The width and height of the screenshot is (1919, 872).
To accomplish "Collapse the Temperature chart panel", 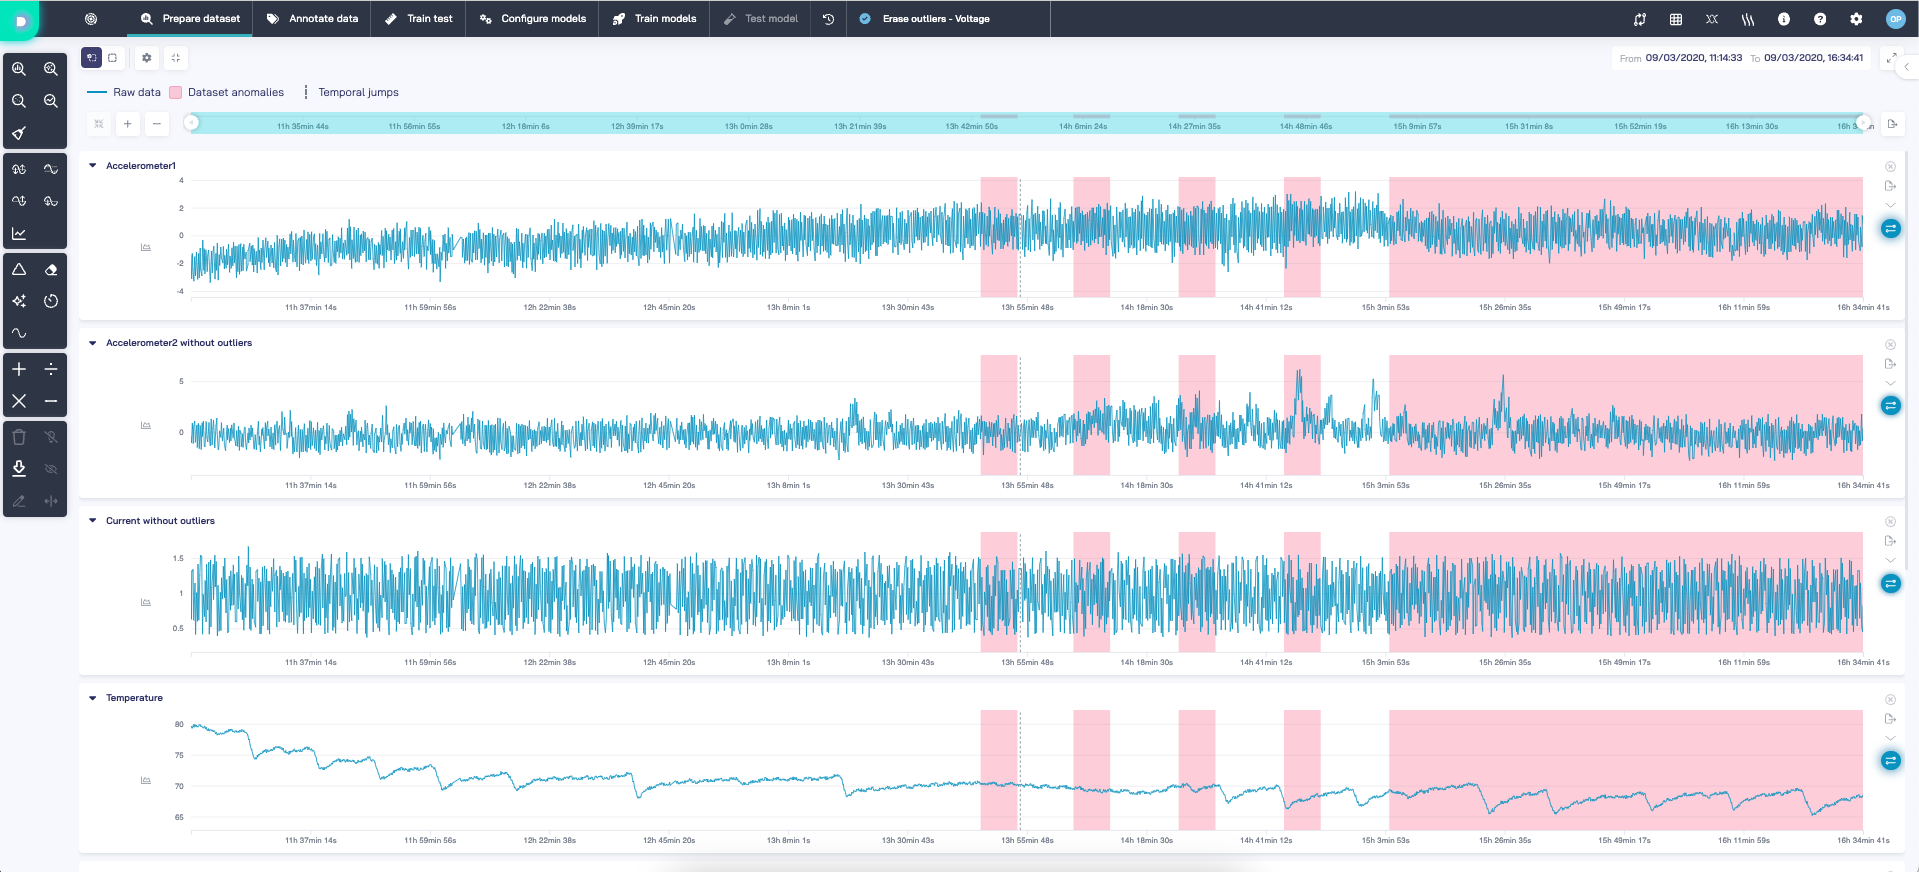I will pyautogui.click(x=93, y=698).
